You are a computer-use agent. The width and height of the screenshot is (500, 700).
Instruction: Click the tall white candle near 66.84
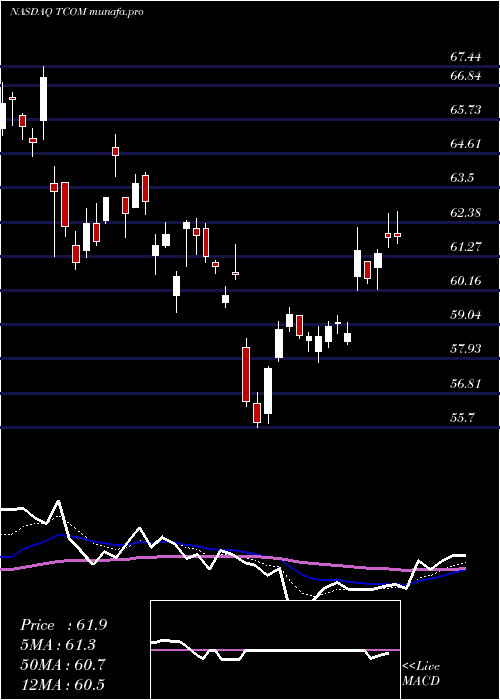click(x=43, y=99)
